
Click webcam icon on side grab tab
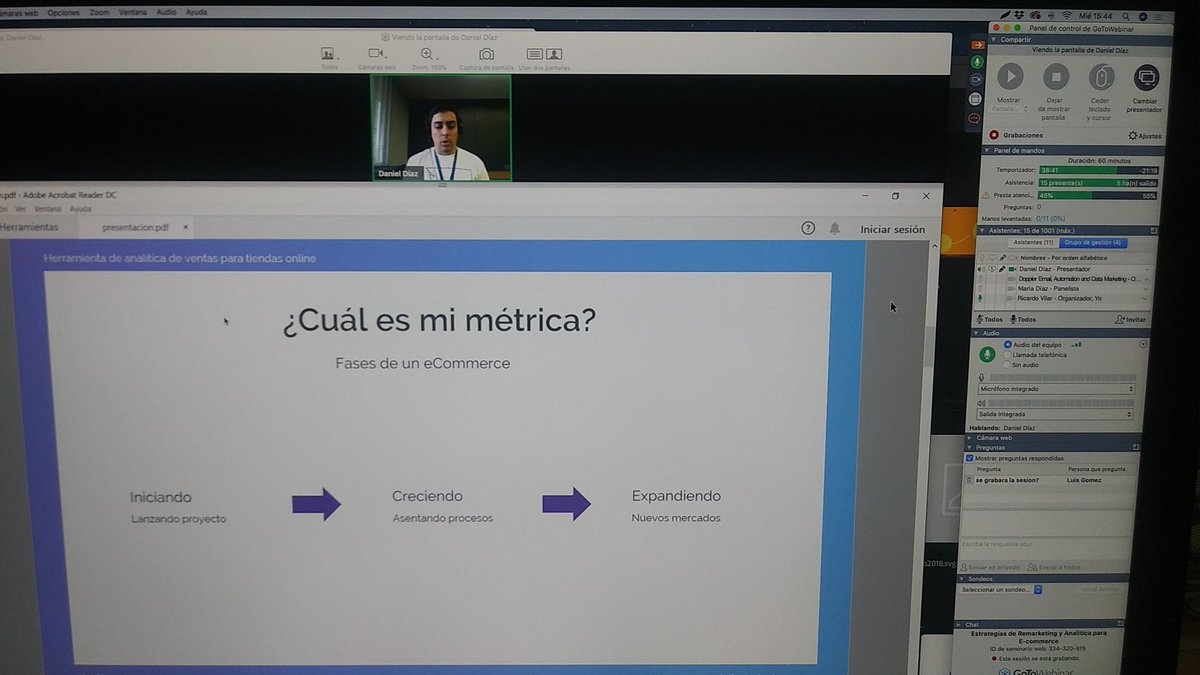[x=976, y=80]
